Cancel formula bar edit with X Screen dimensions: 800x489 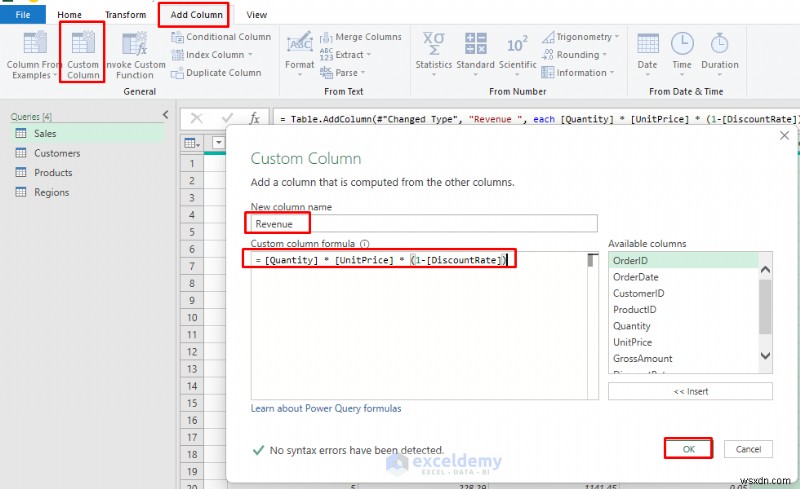pos(196,118)
